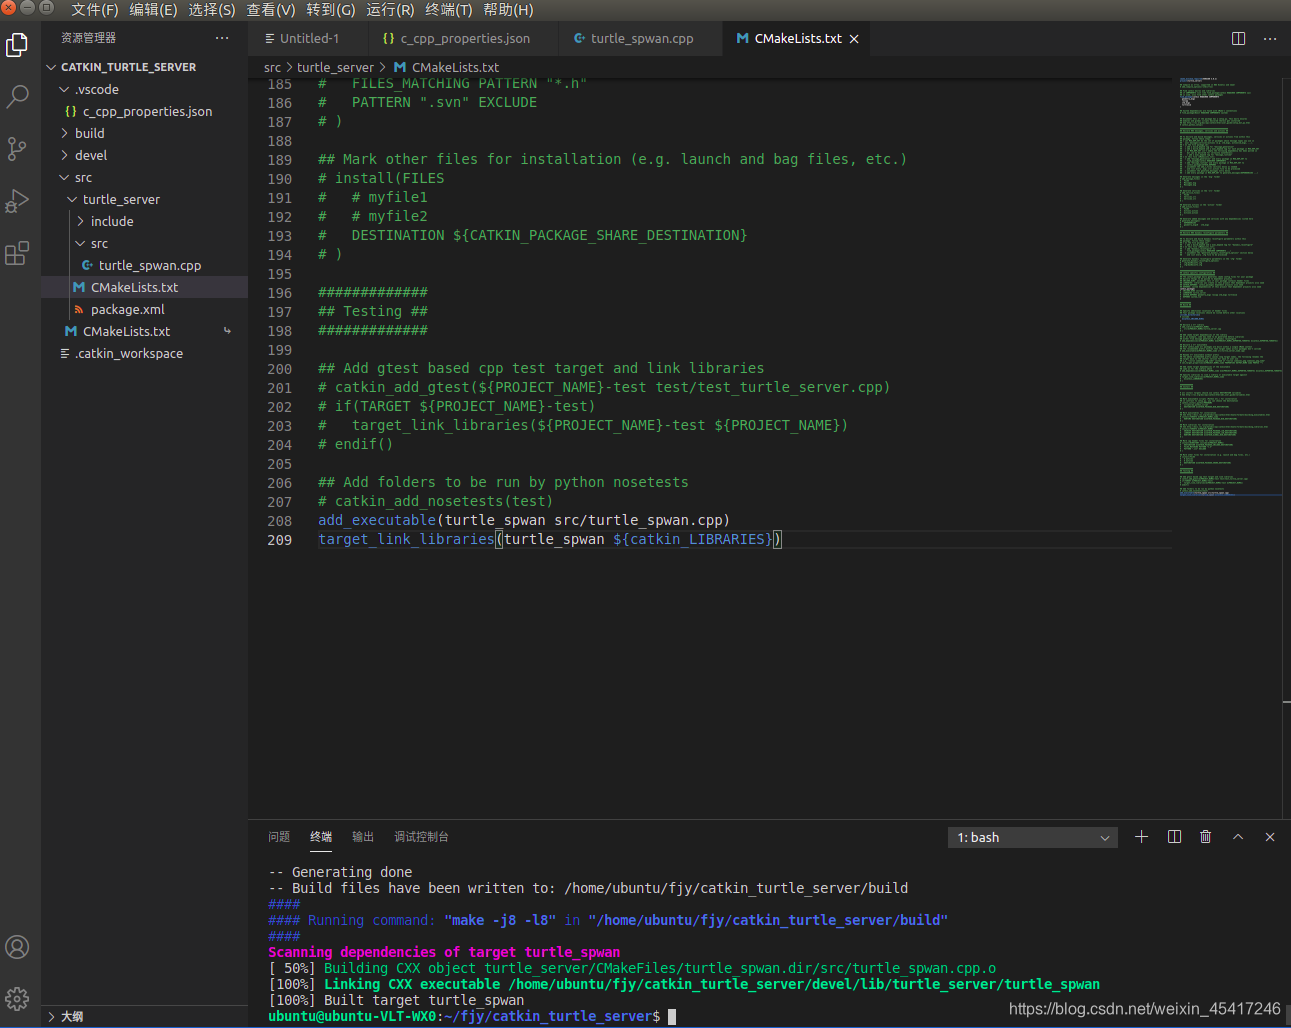Switch to the c_cpp_properties.json editor tab
Screen dimensions: 1291x1028
pos(463,38)
